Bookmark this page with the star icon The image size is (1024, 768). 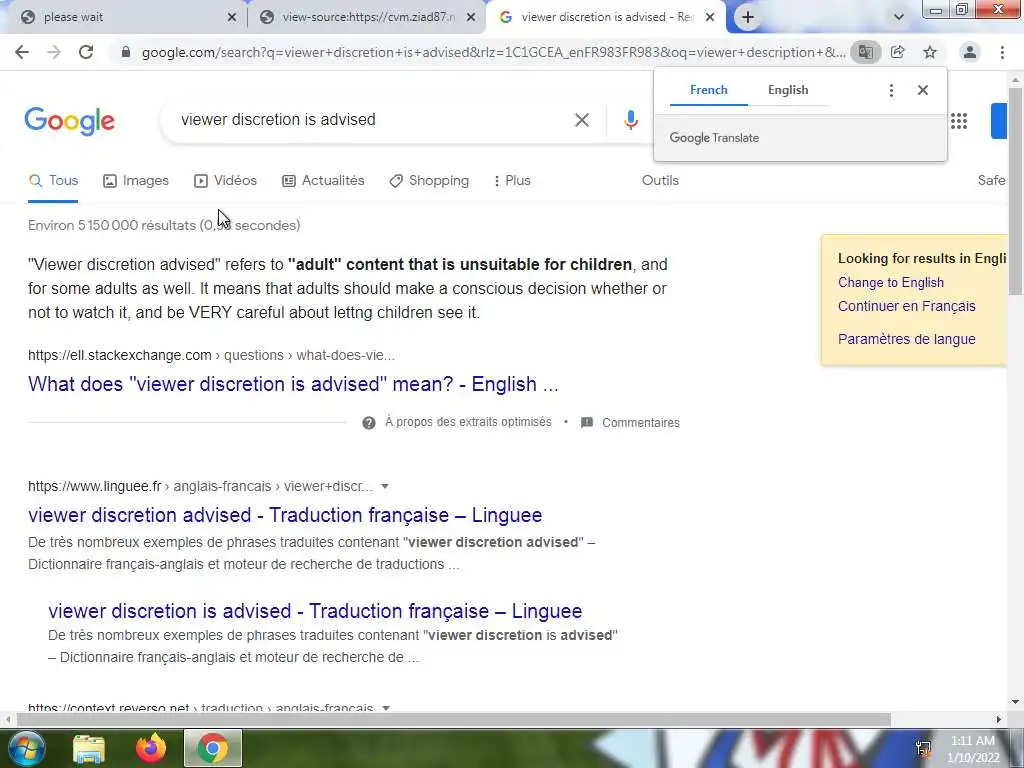(x=930, y=52)
